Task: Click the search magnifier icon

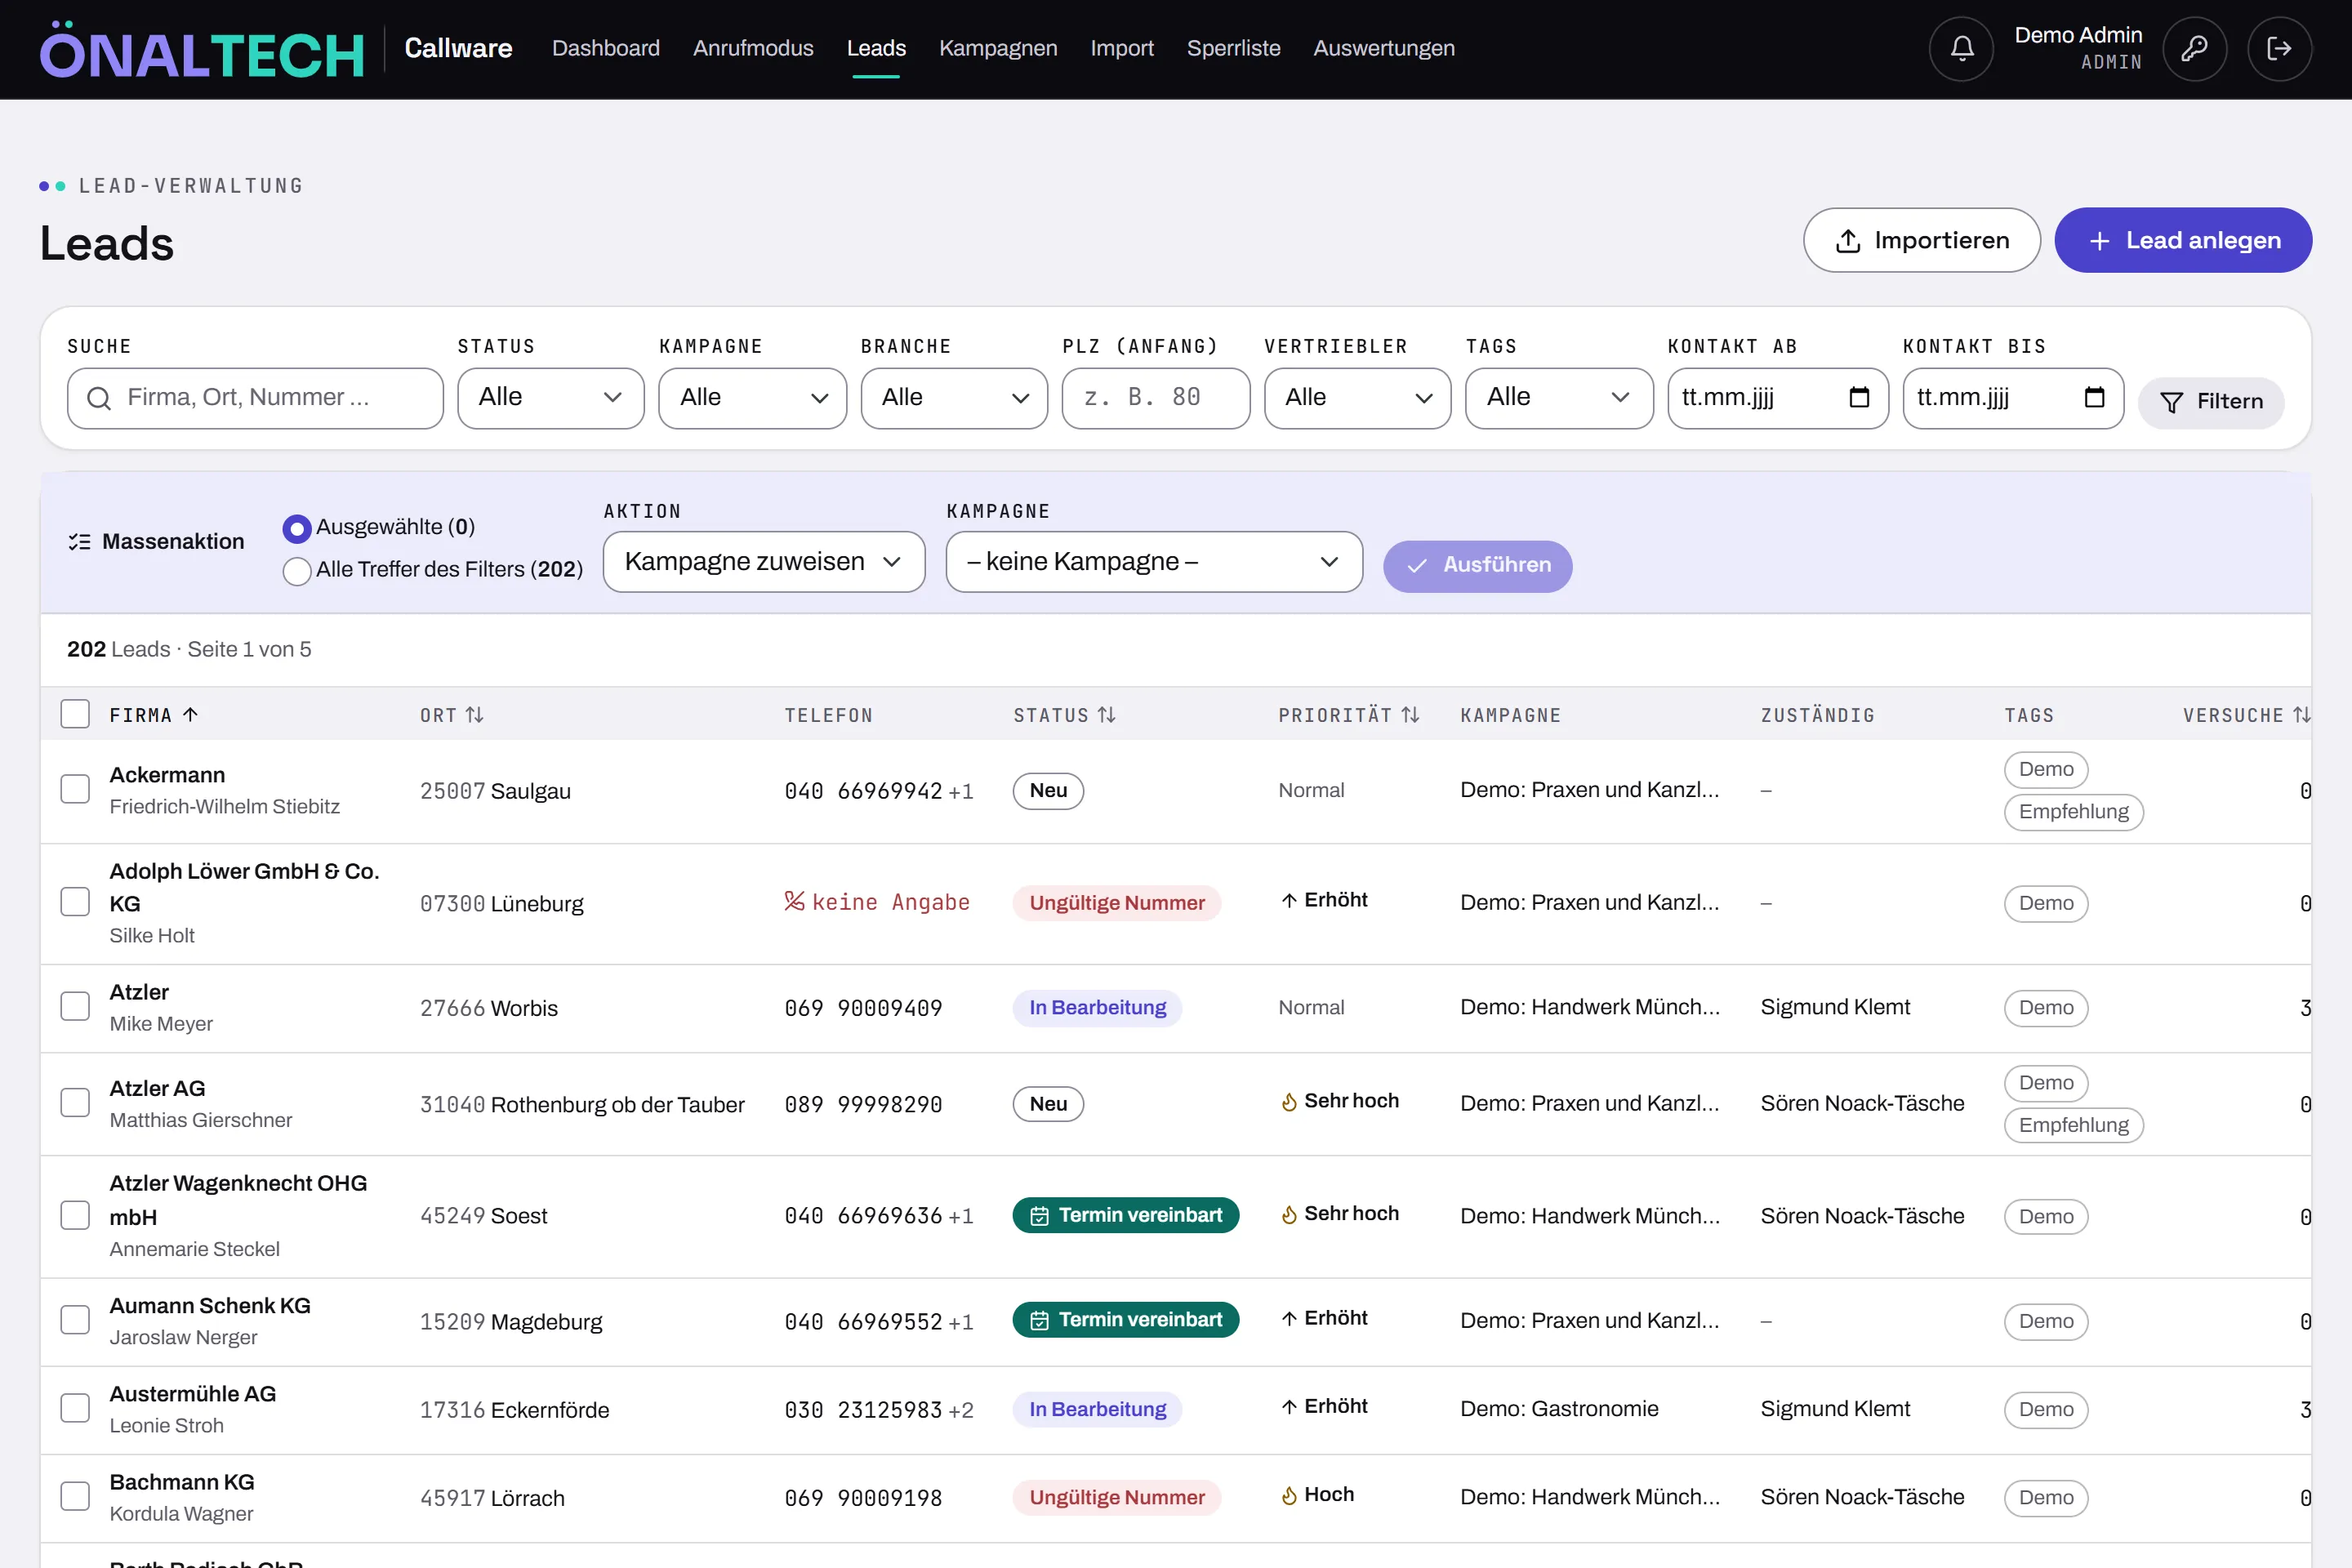Action: click(x=99, y=398)
